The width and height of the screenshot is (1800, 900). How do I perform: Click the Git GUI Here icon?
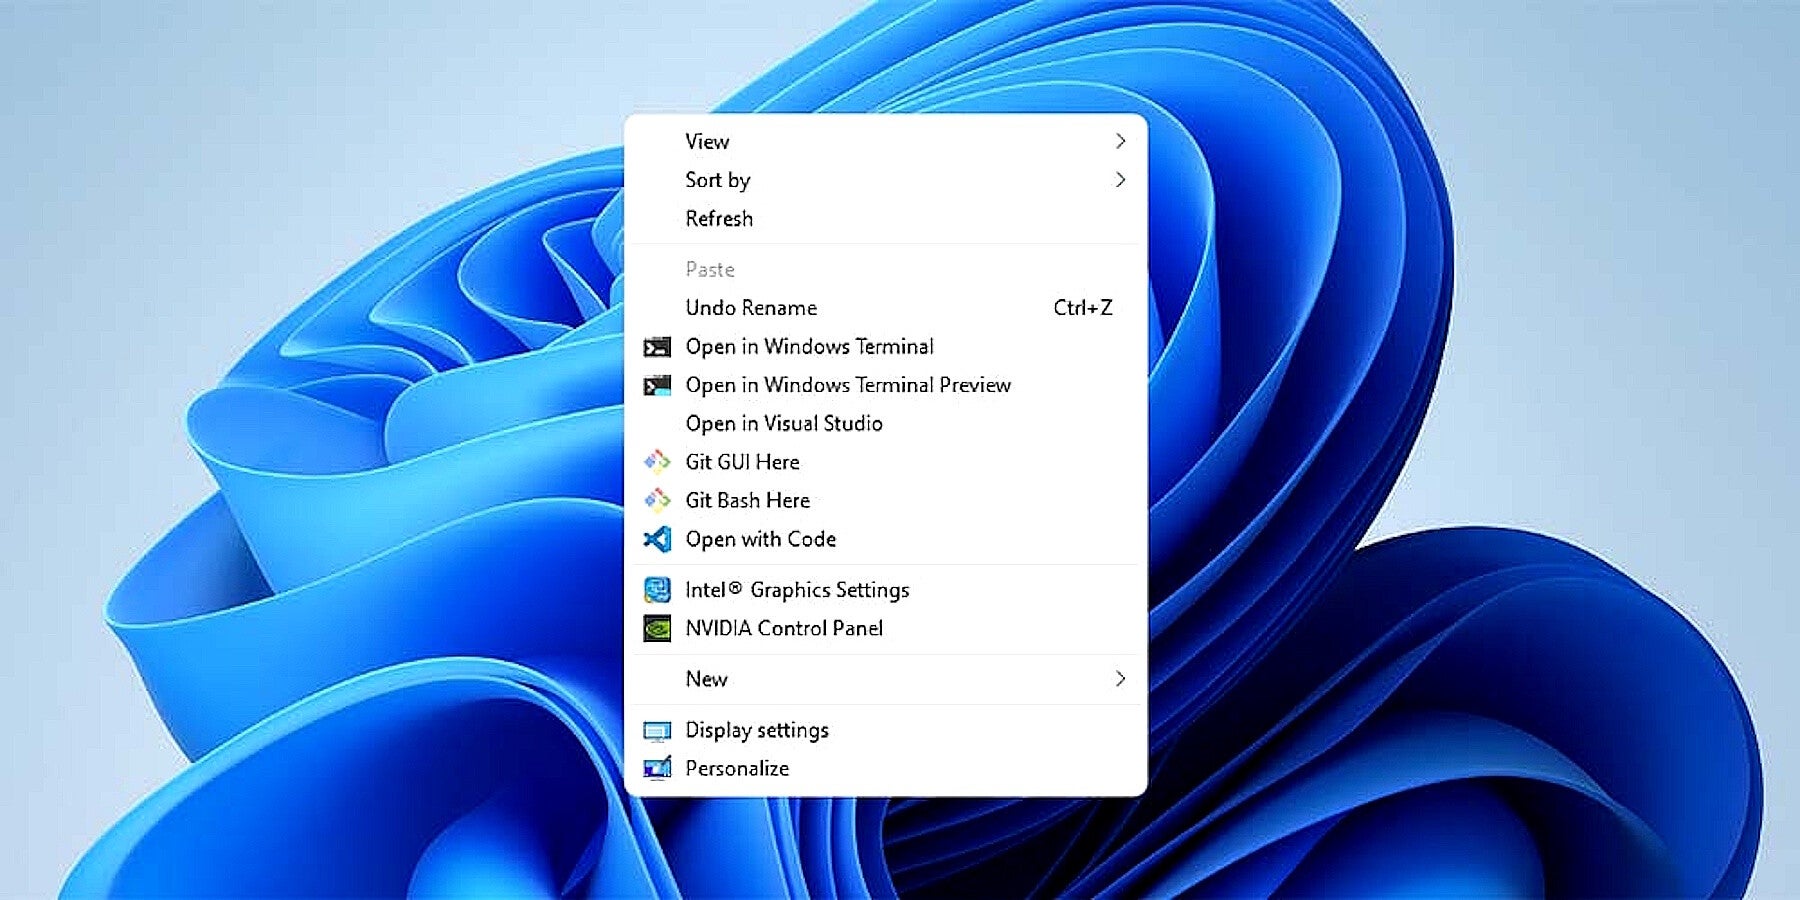(x=657, y=461)
